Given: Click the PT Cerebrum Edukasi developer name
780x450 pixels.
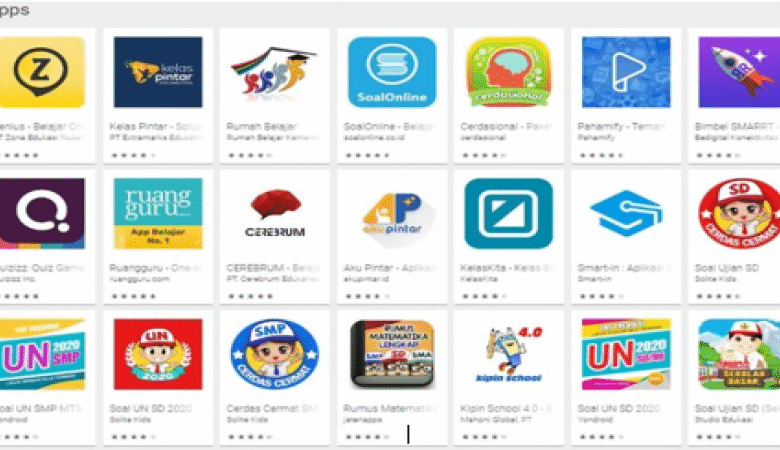Looking at the screenshot, I should (272, 279).
